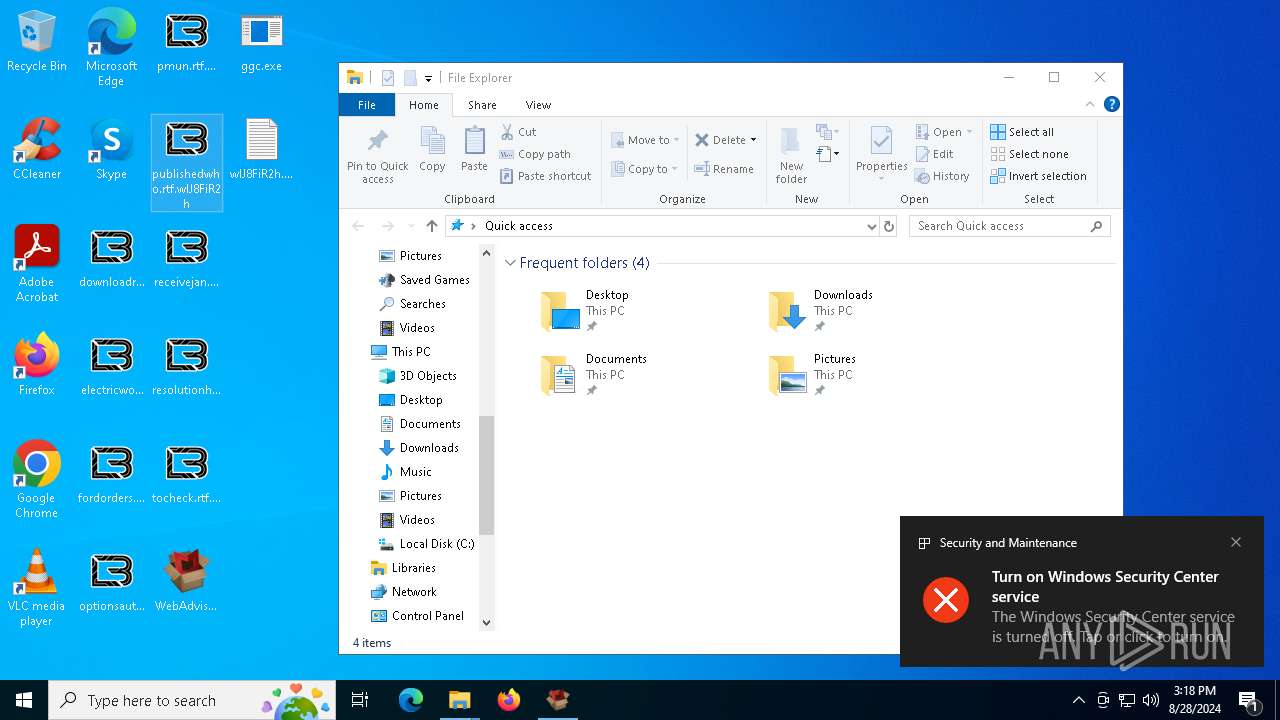Select Searches in navigation pane
The image size is (1280, 720).
click(x=413, y=304)
